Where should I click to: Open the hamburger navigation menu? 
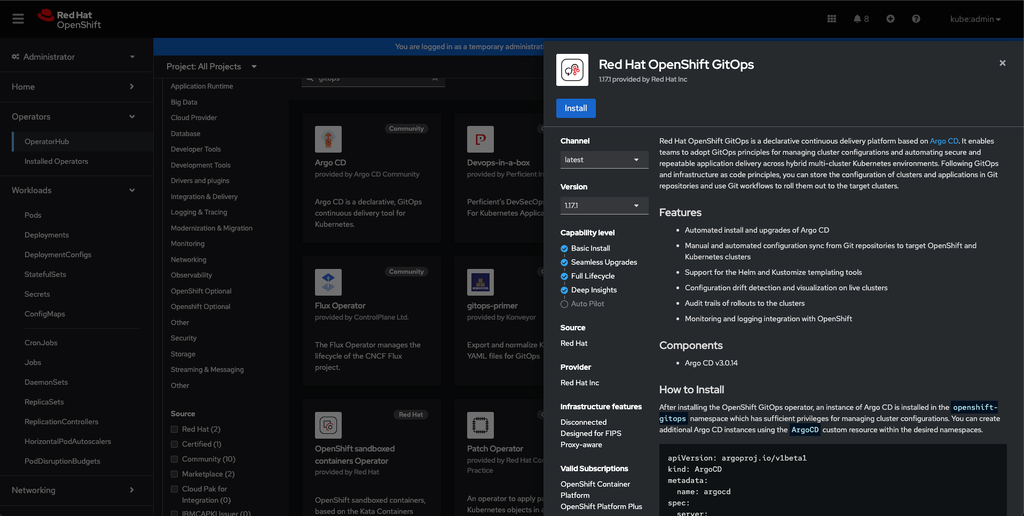point(18,18)
